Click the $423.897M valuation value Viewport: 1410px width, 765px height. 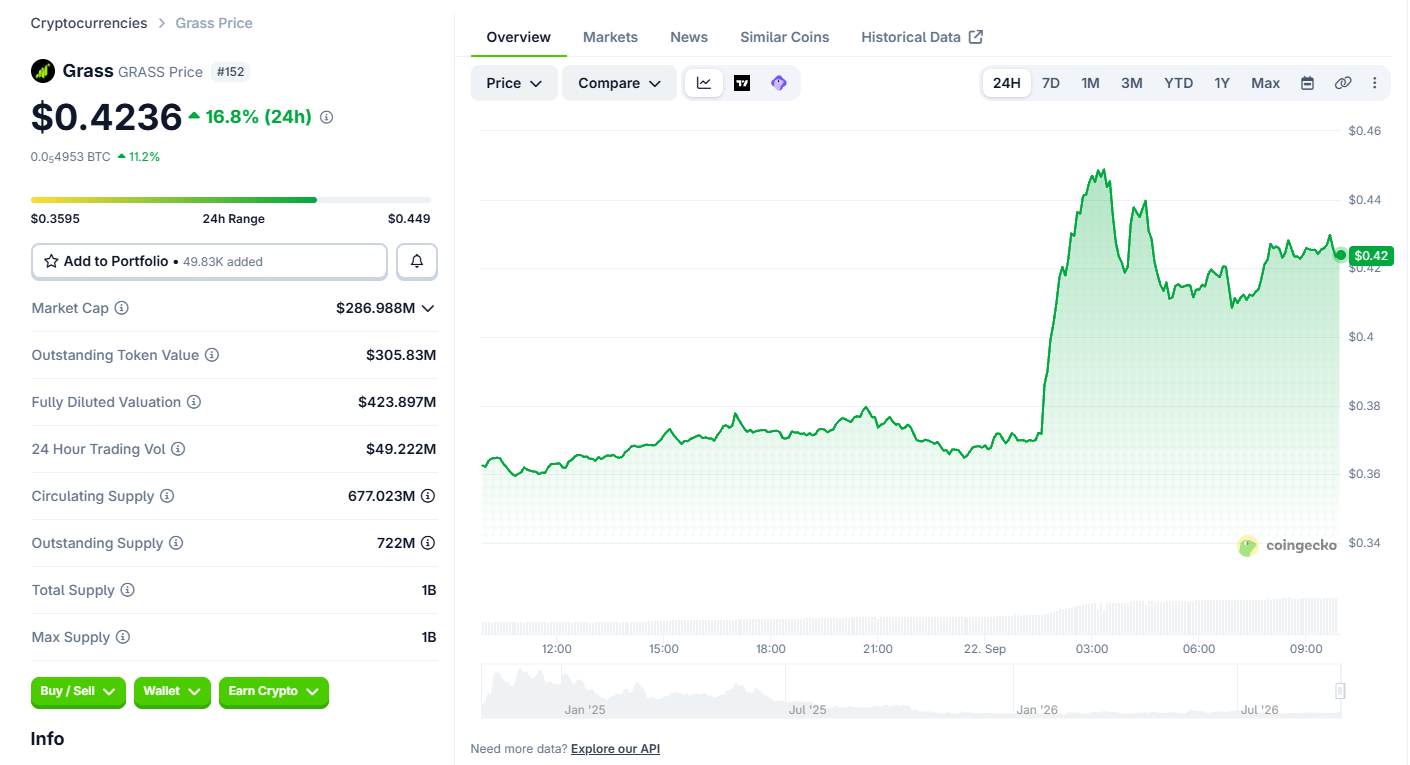click(x=397, y=402)
